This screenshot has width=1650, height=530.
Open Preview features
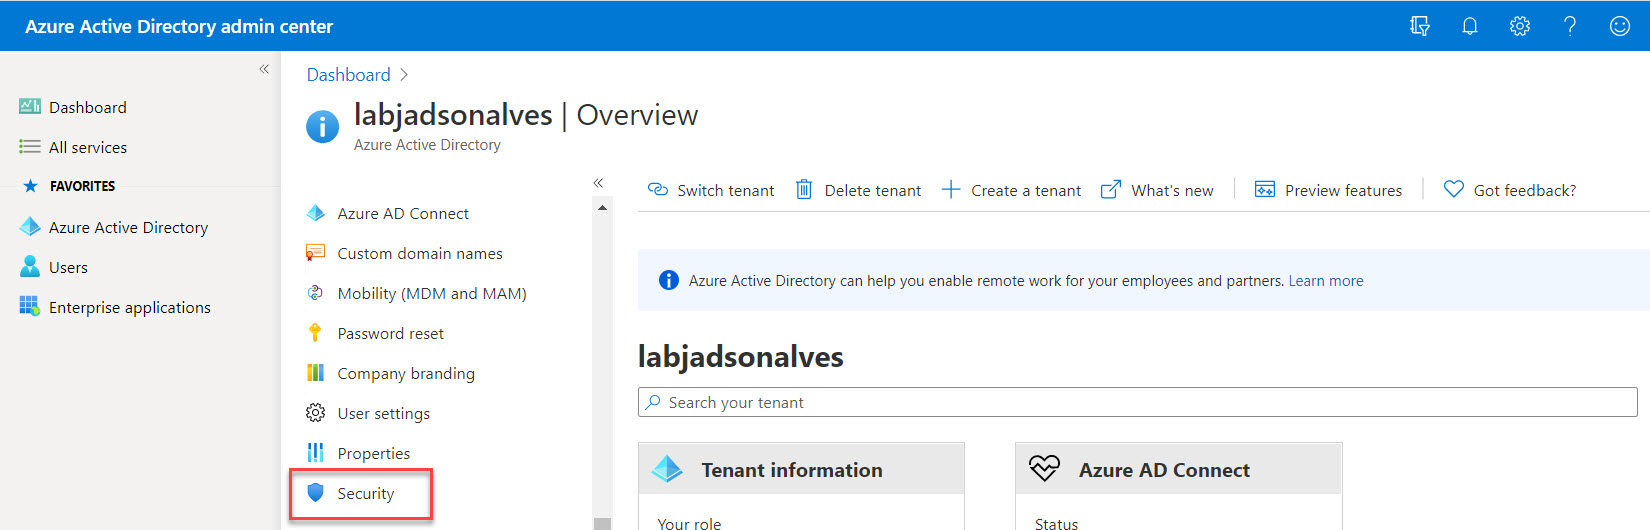(1328, 190)
